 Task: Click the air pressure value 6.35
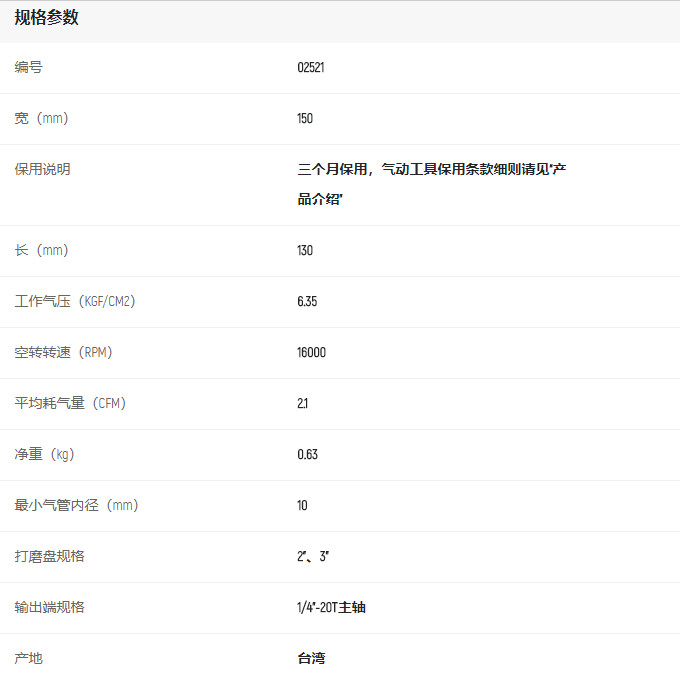pyautogui.click(x=307, y=302)
